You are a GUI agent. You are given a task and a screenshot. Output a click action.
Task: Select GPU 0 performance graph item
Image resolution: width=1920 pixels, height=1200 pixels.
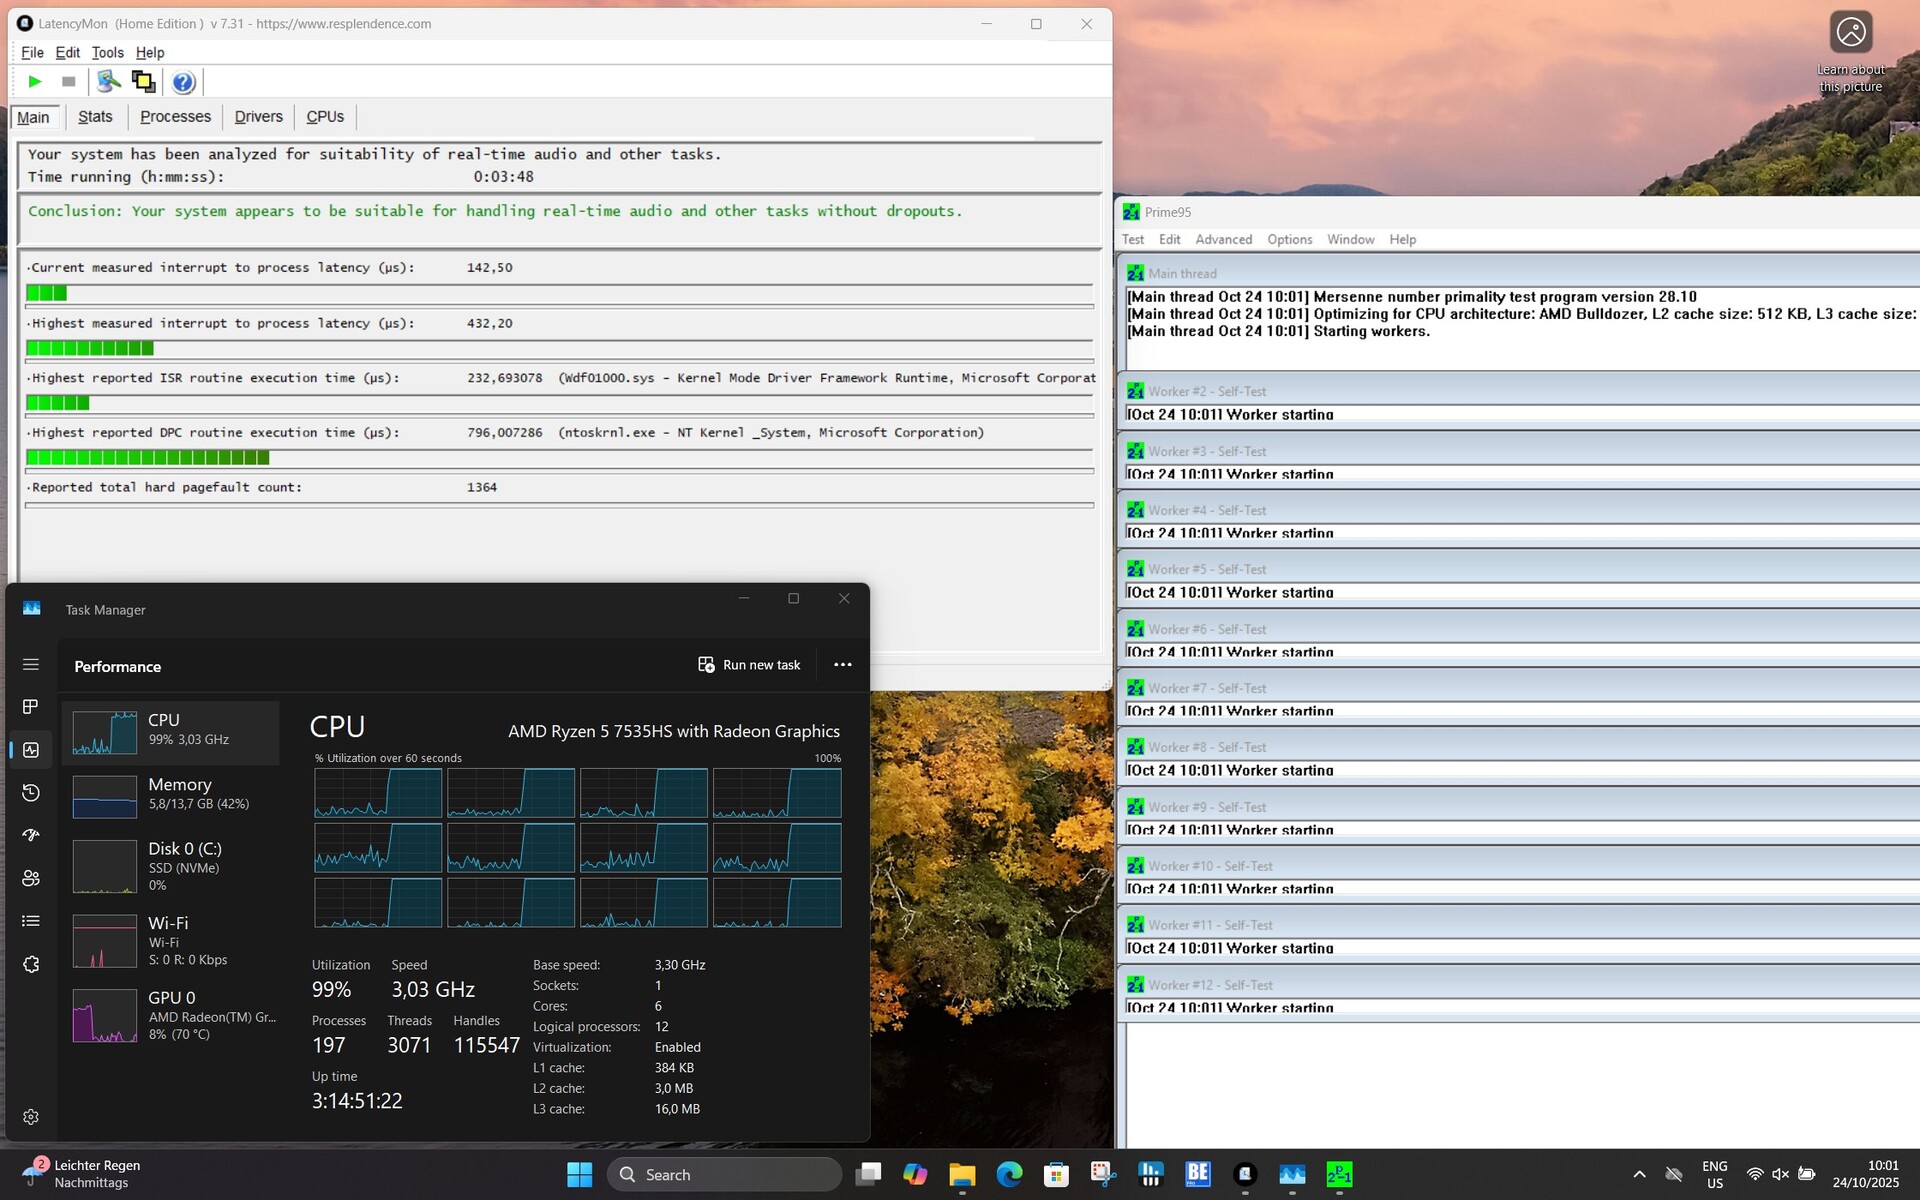170,1015
